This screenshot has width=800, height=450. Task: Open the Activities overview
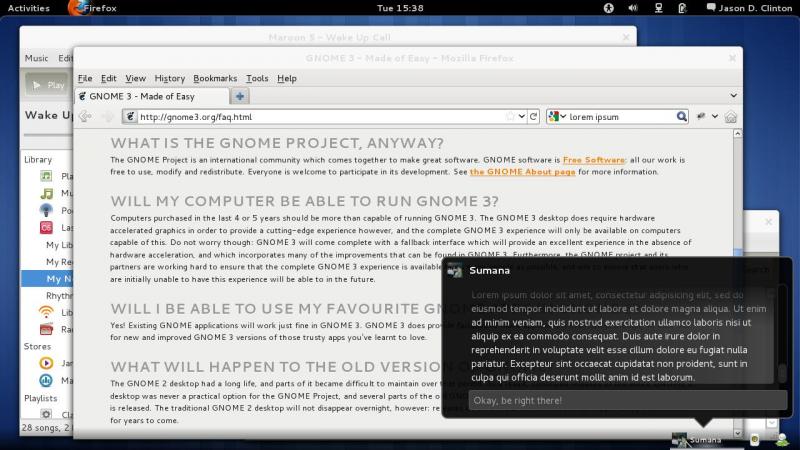point(29,8)
